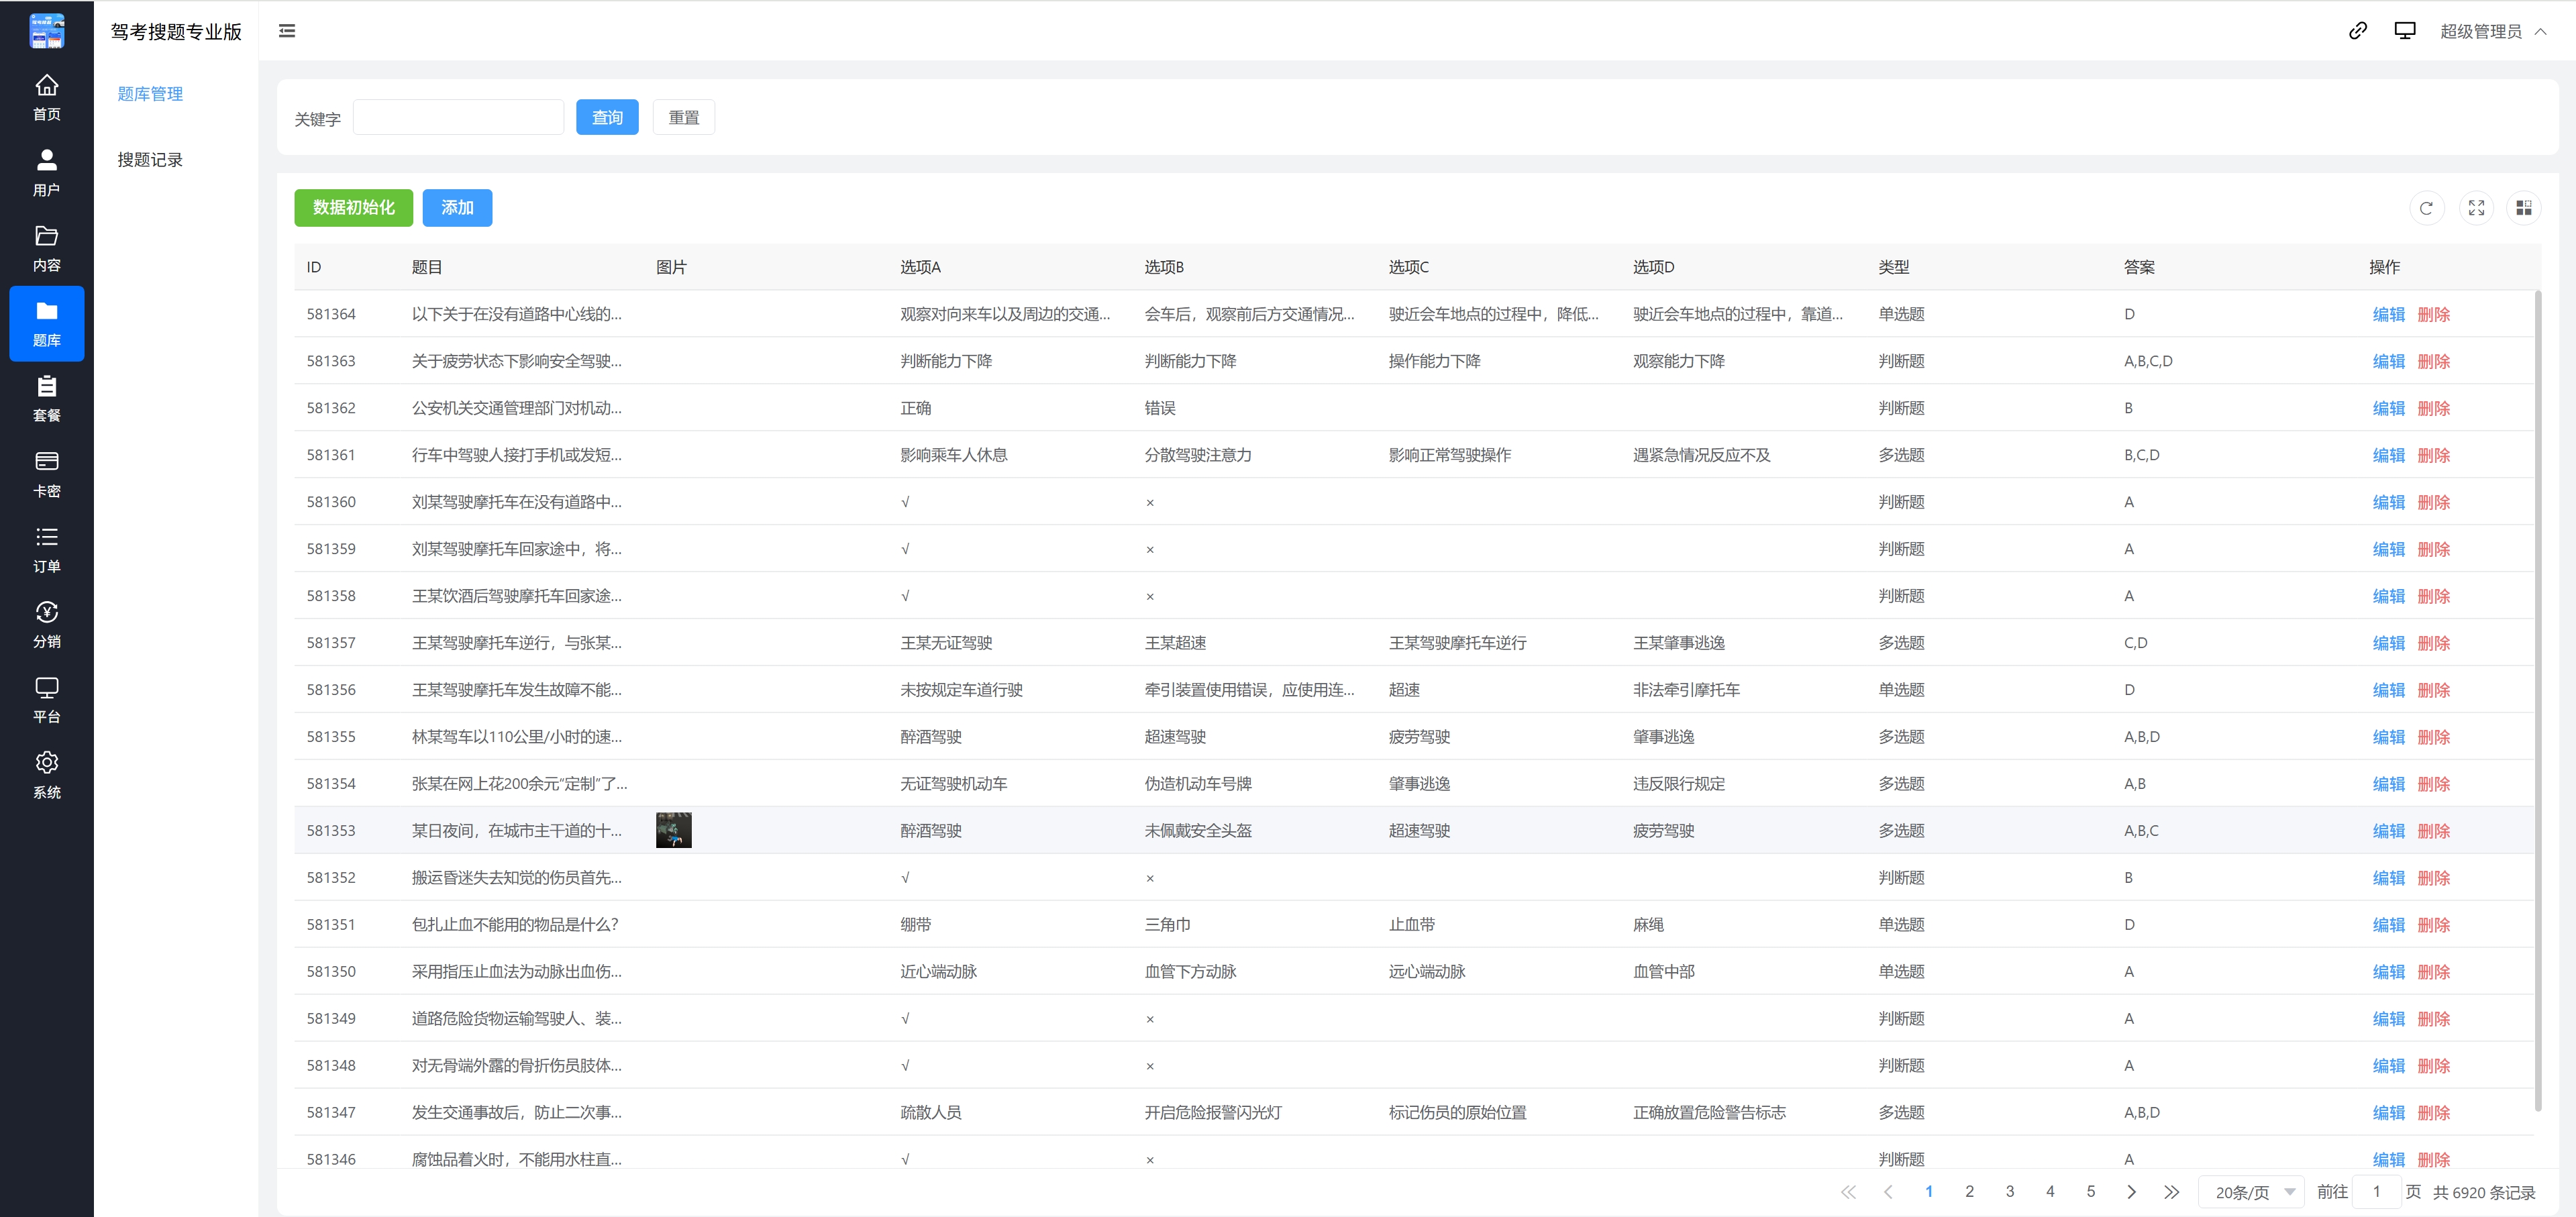This screenshot has height=1217, width=2576.
Task: Click the 题目 column header
Action: [x=427, y=267]
